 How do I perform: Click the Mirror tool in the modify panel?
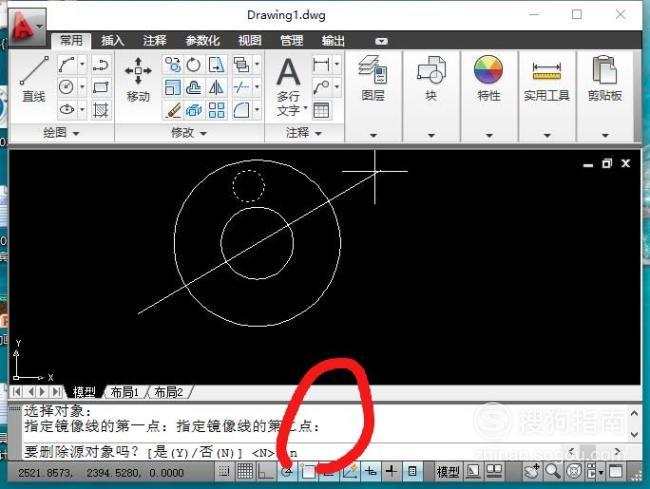point(216,87)
